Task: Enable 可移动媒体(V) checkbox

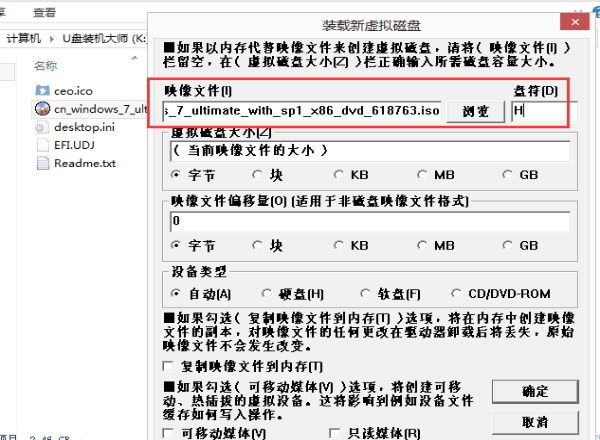Action: tap(168, 433)
